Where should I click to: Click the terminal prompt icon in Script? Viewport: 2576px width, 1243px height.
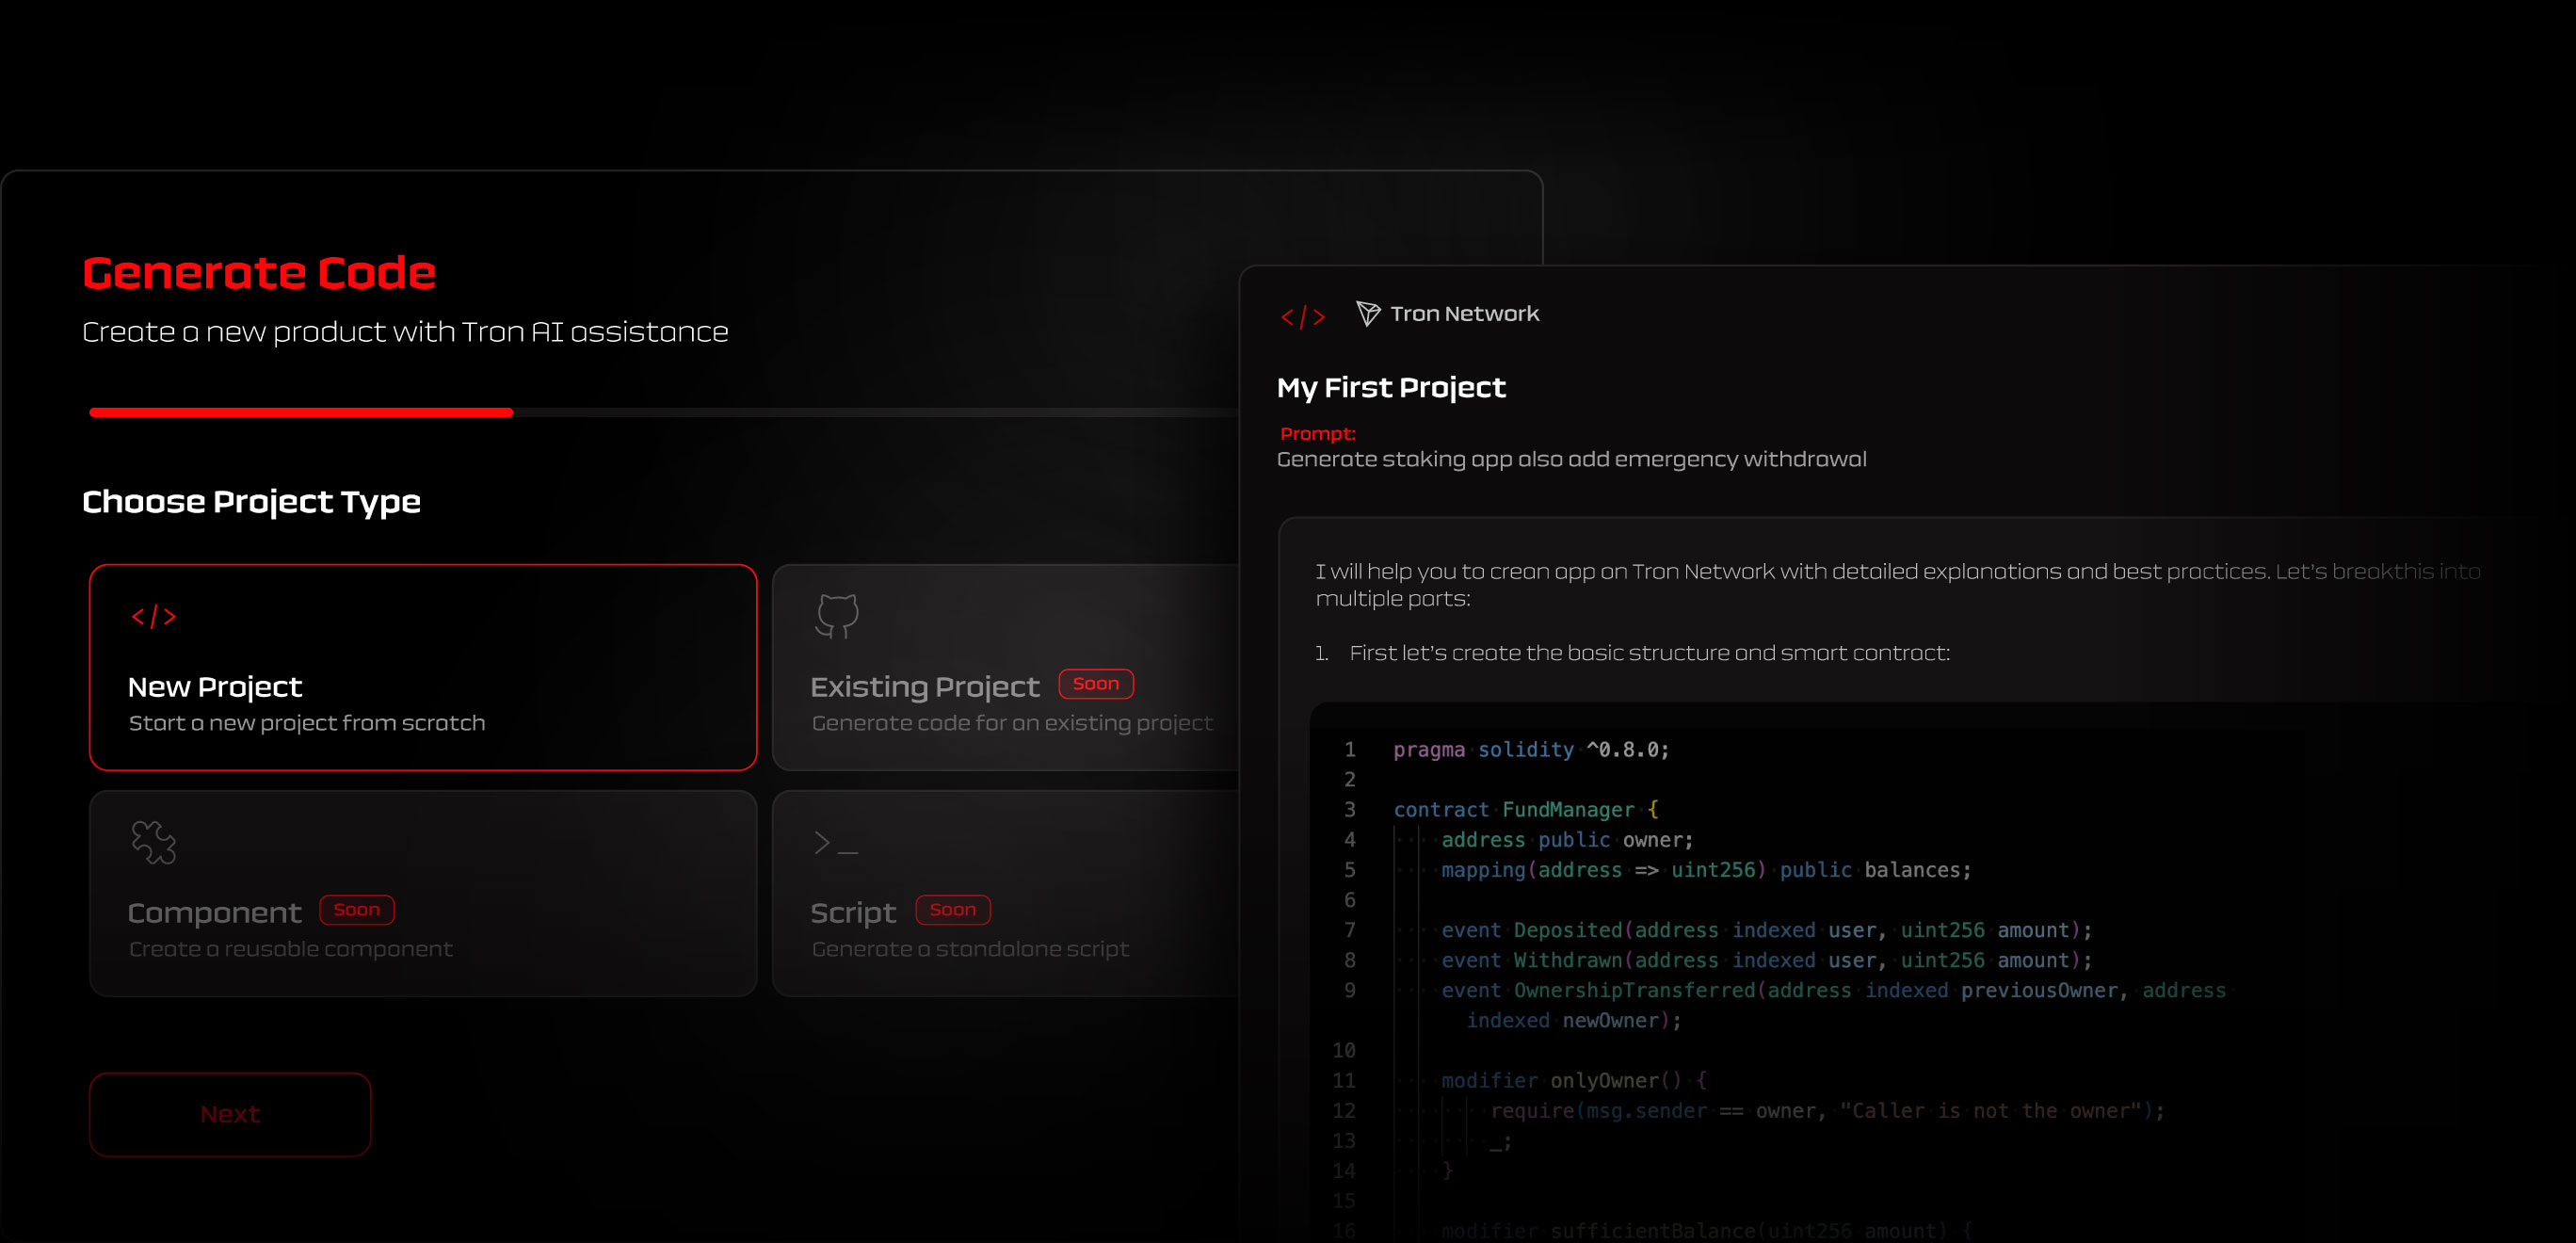[x=836, y=843]
